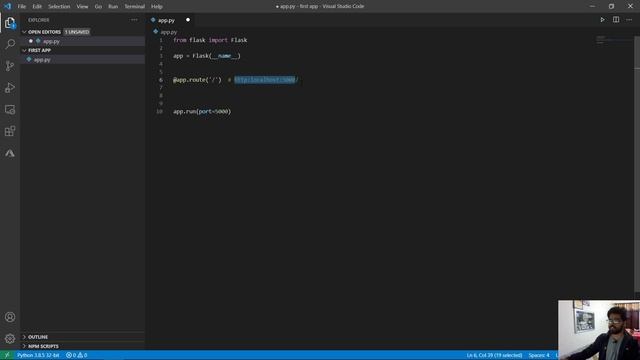Screen dimensions: 640x360
Task: Click on the 'app = Flask(__name__)' line
Action: tap(207, 56)
